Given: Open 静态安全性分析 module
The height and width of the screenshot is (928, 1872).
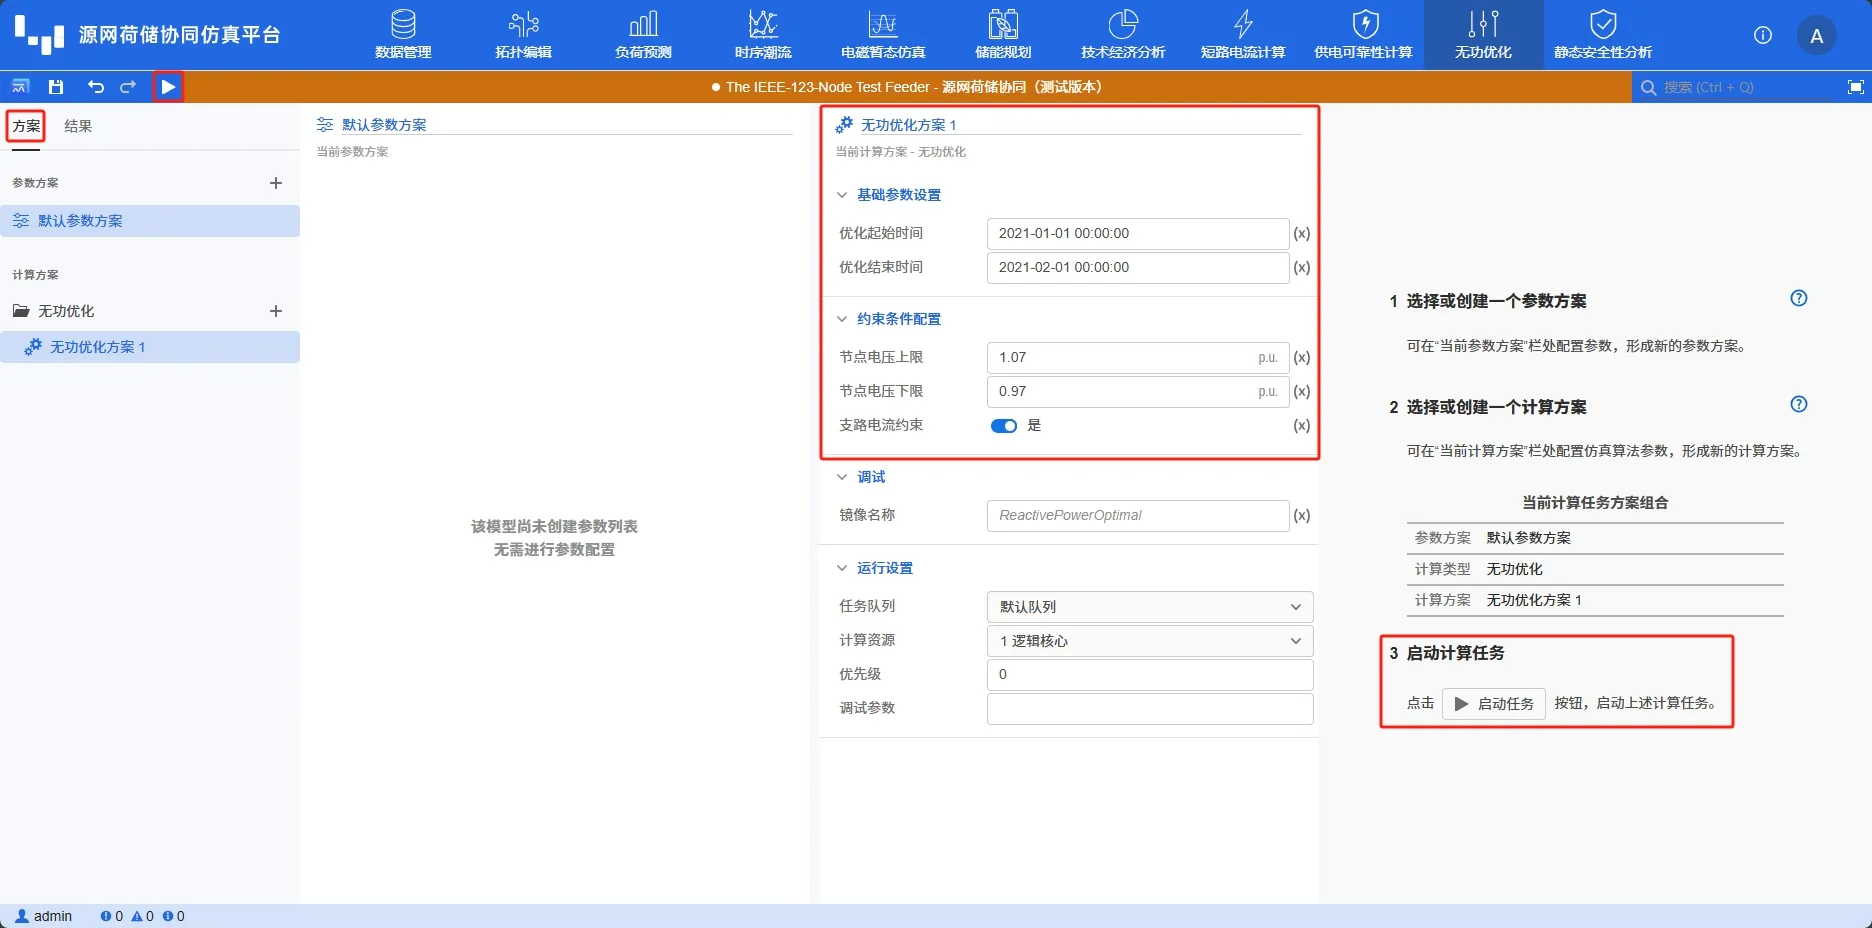Looking at the screenshot, I should coord(1603,35).
